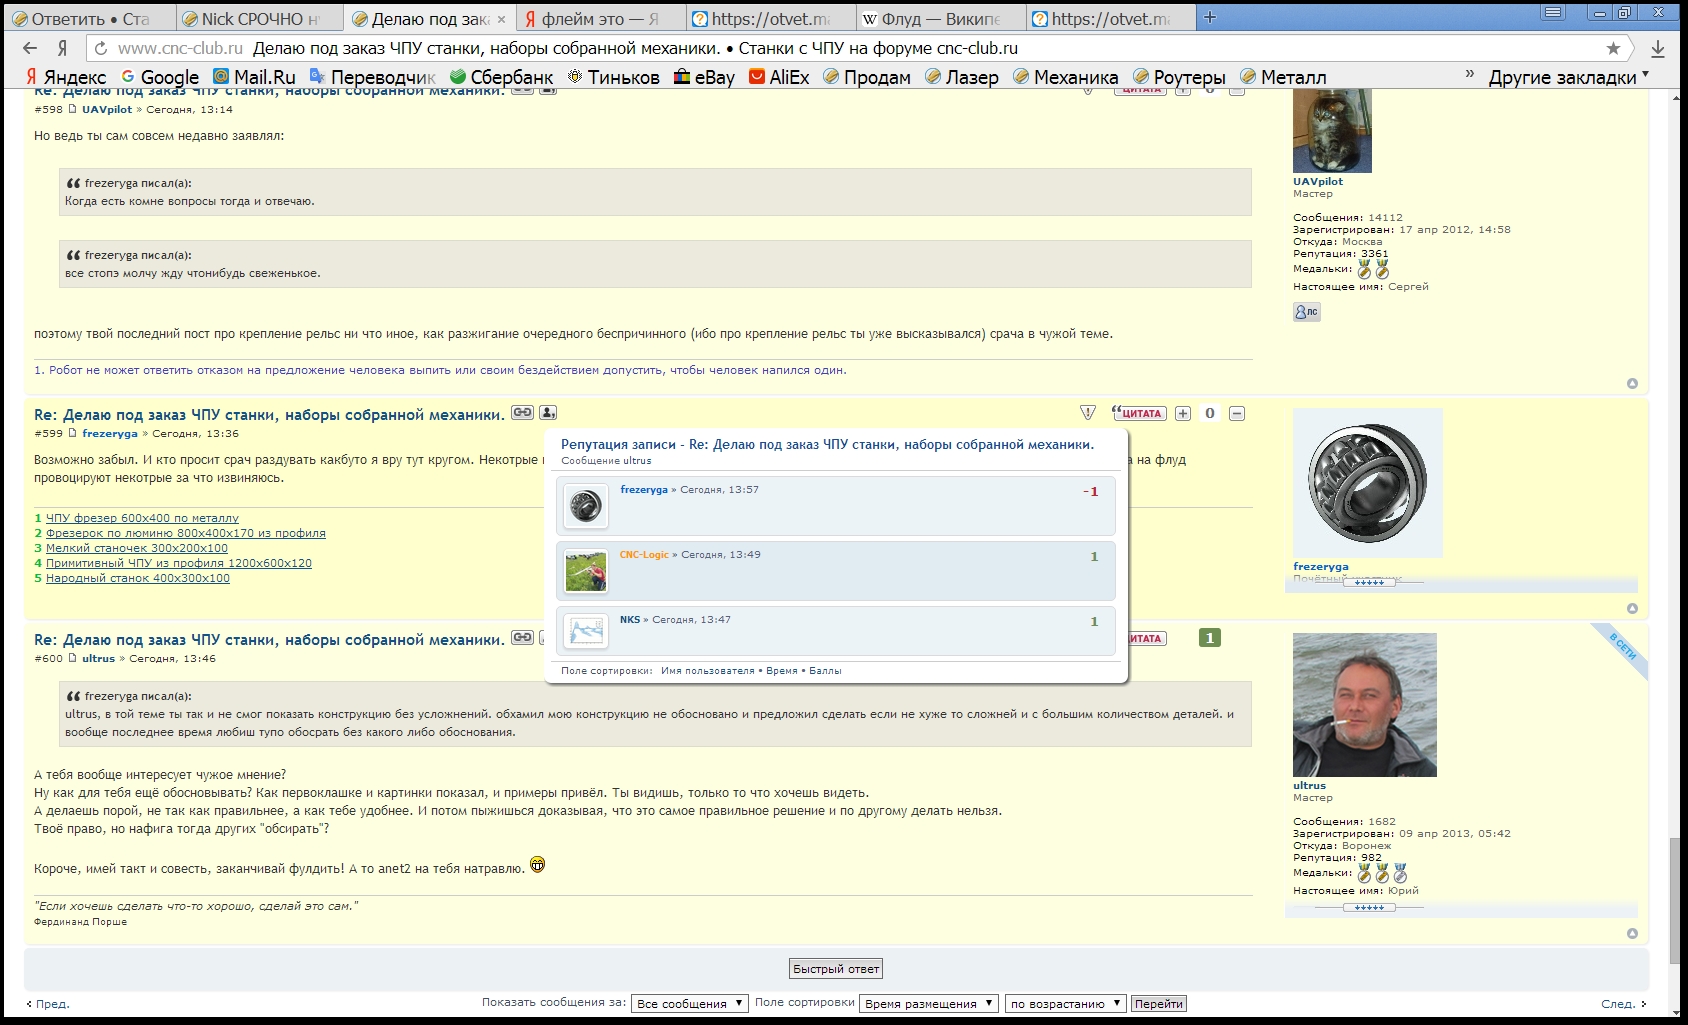Click the Быстрый ответ button

pyautogui.click(x=836, y=968)
